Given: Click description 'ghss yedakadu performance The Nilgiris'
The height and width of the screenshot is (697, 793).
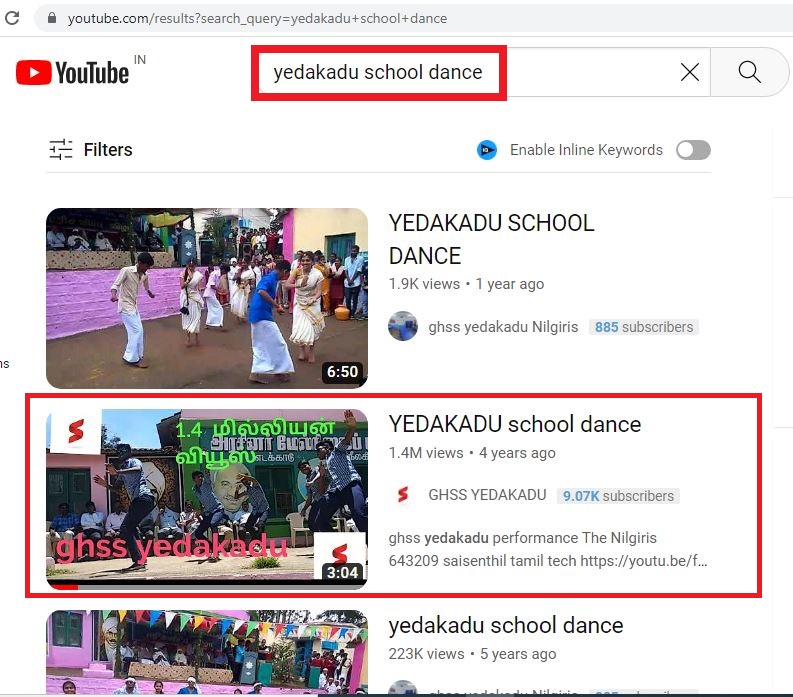Looking at the screenshot, I should point(522,538).
